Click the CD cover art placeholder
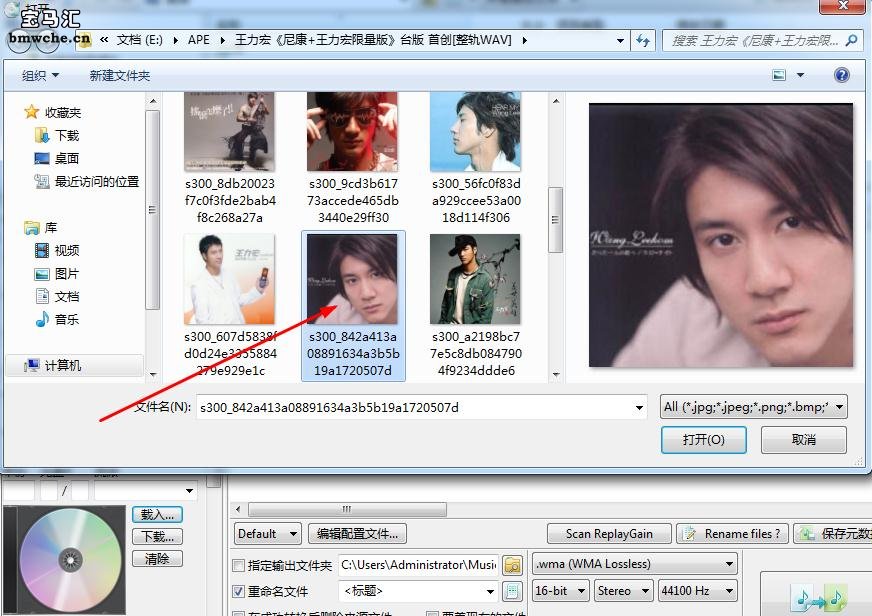Screen dimensions: 872x616 [64, 559]
